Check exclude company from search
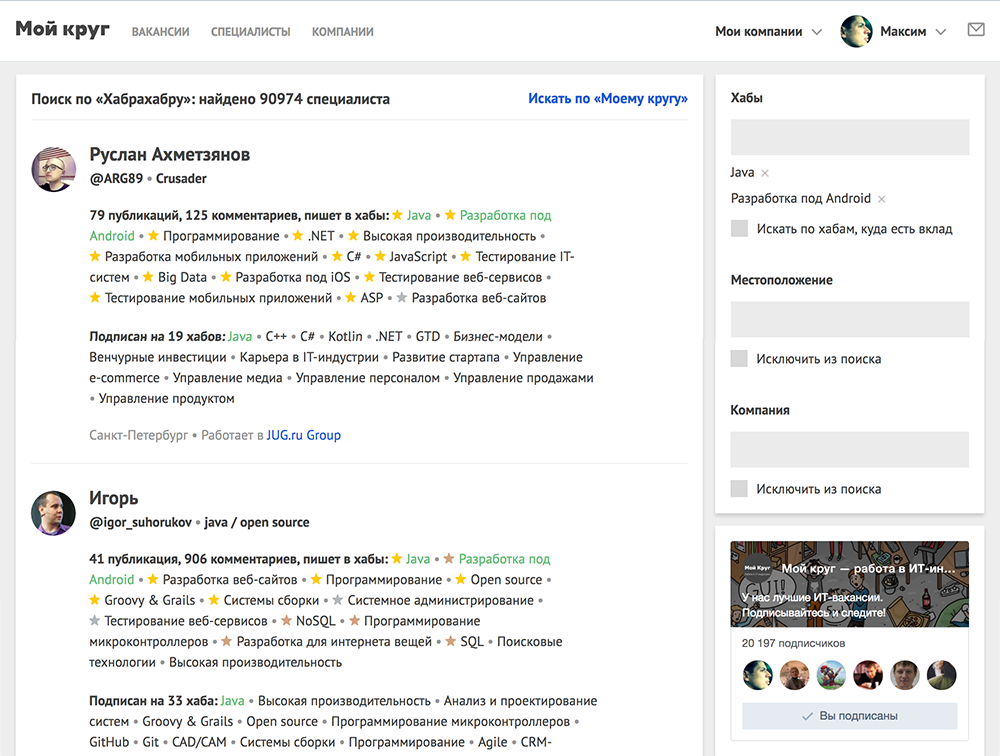The image size is (1000, 756). pyautogui.click(x=740, y=489)
